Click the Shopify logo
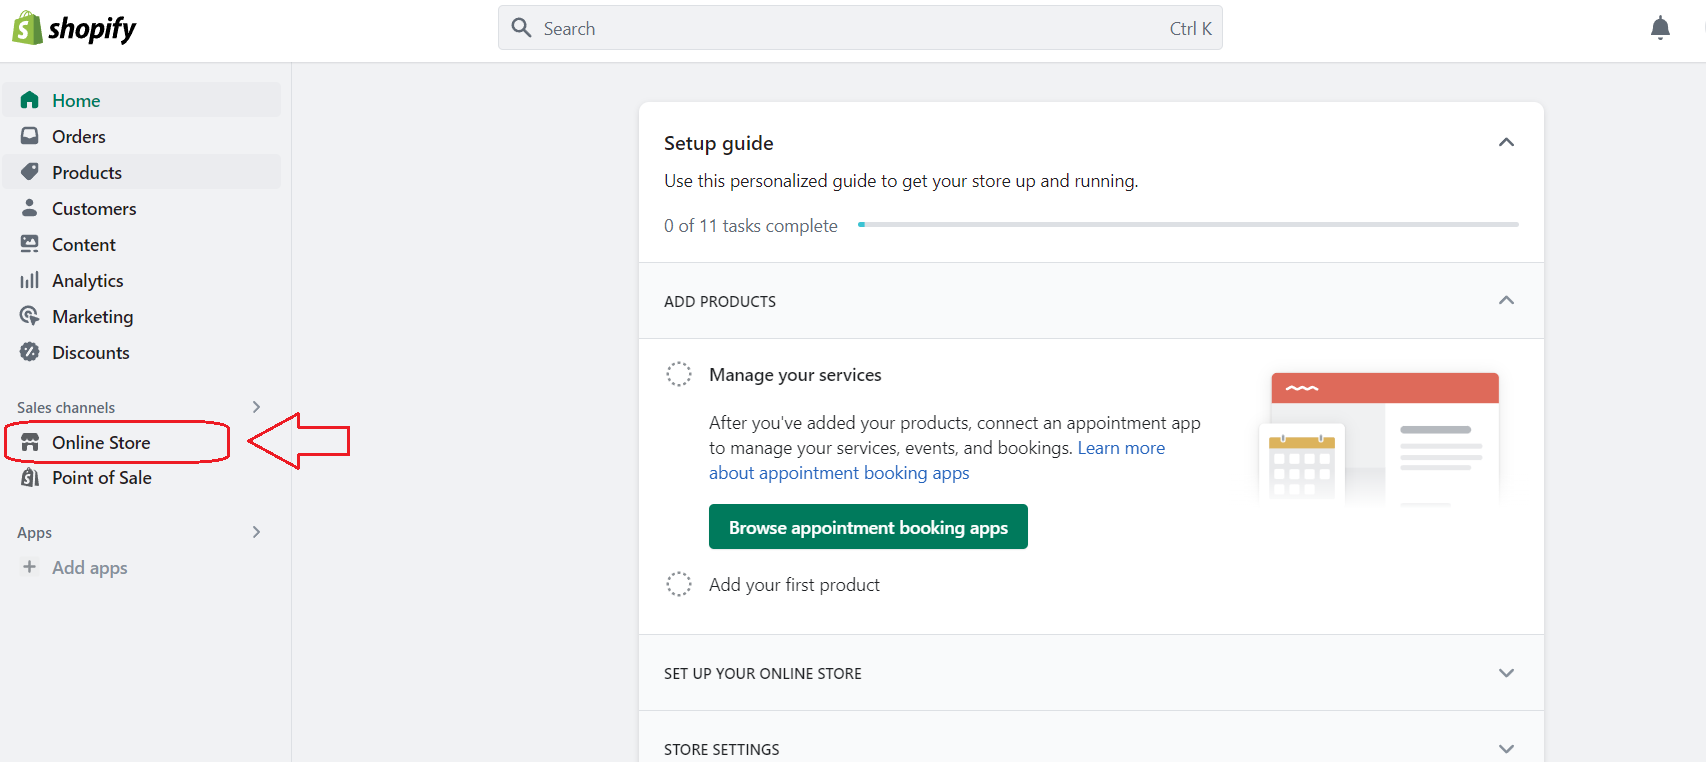The width and height of the screenshot is (1706, 762). click(74, 29)
